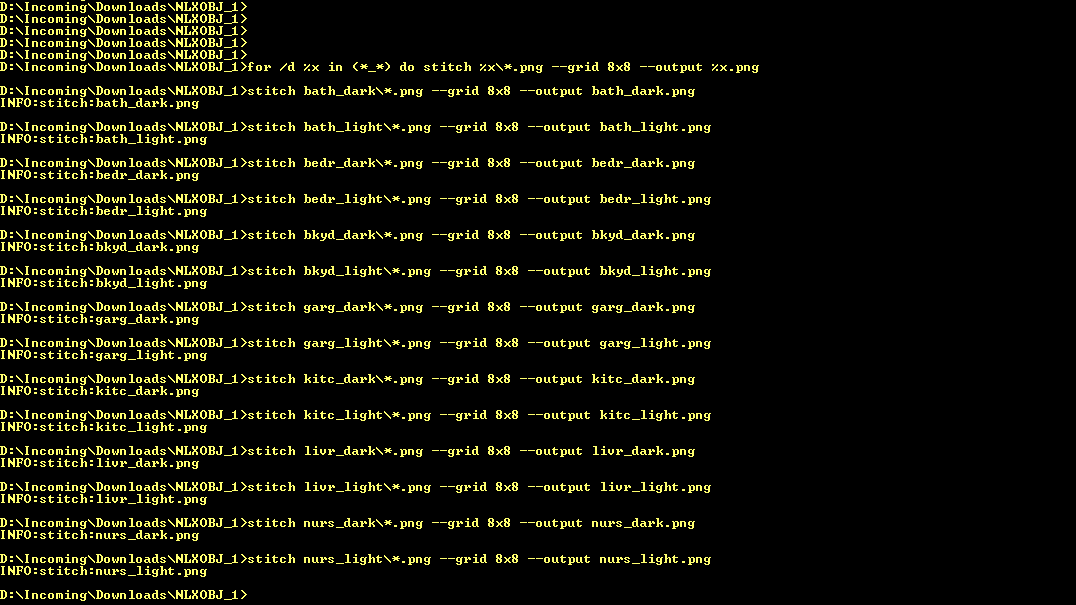Screen dimensions: 1076x605
Task: Click the INFO:stitch:garg_light.png output line
Action: (104, 355)
